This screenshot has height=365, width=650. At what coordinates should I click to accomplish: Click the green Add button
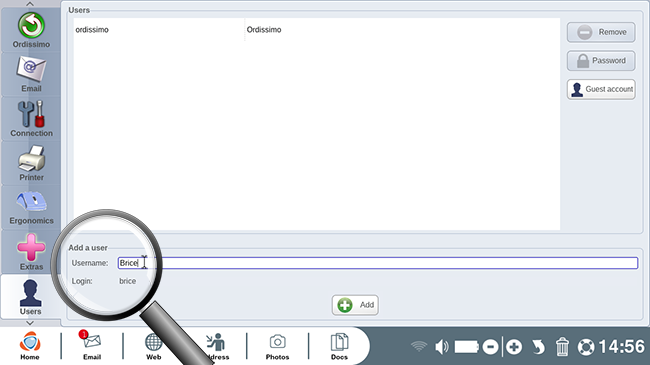(x=355, y=305)
